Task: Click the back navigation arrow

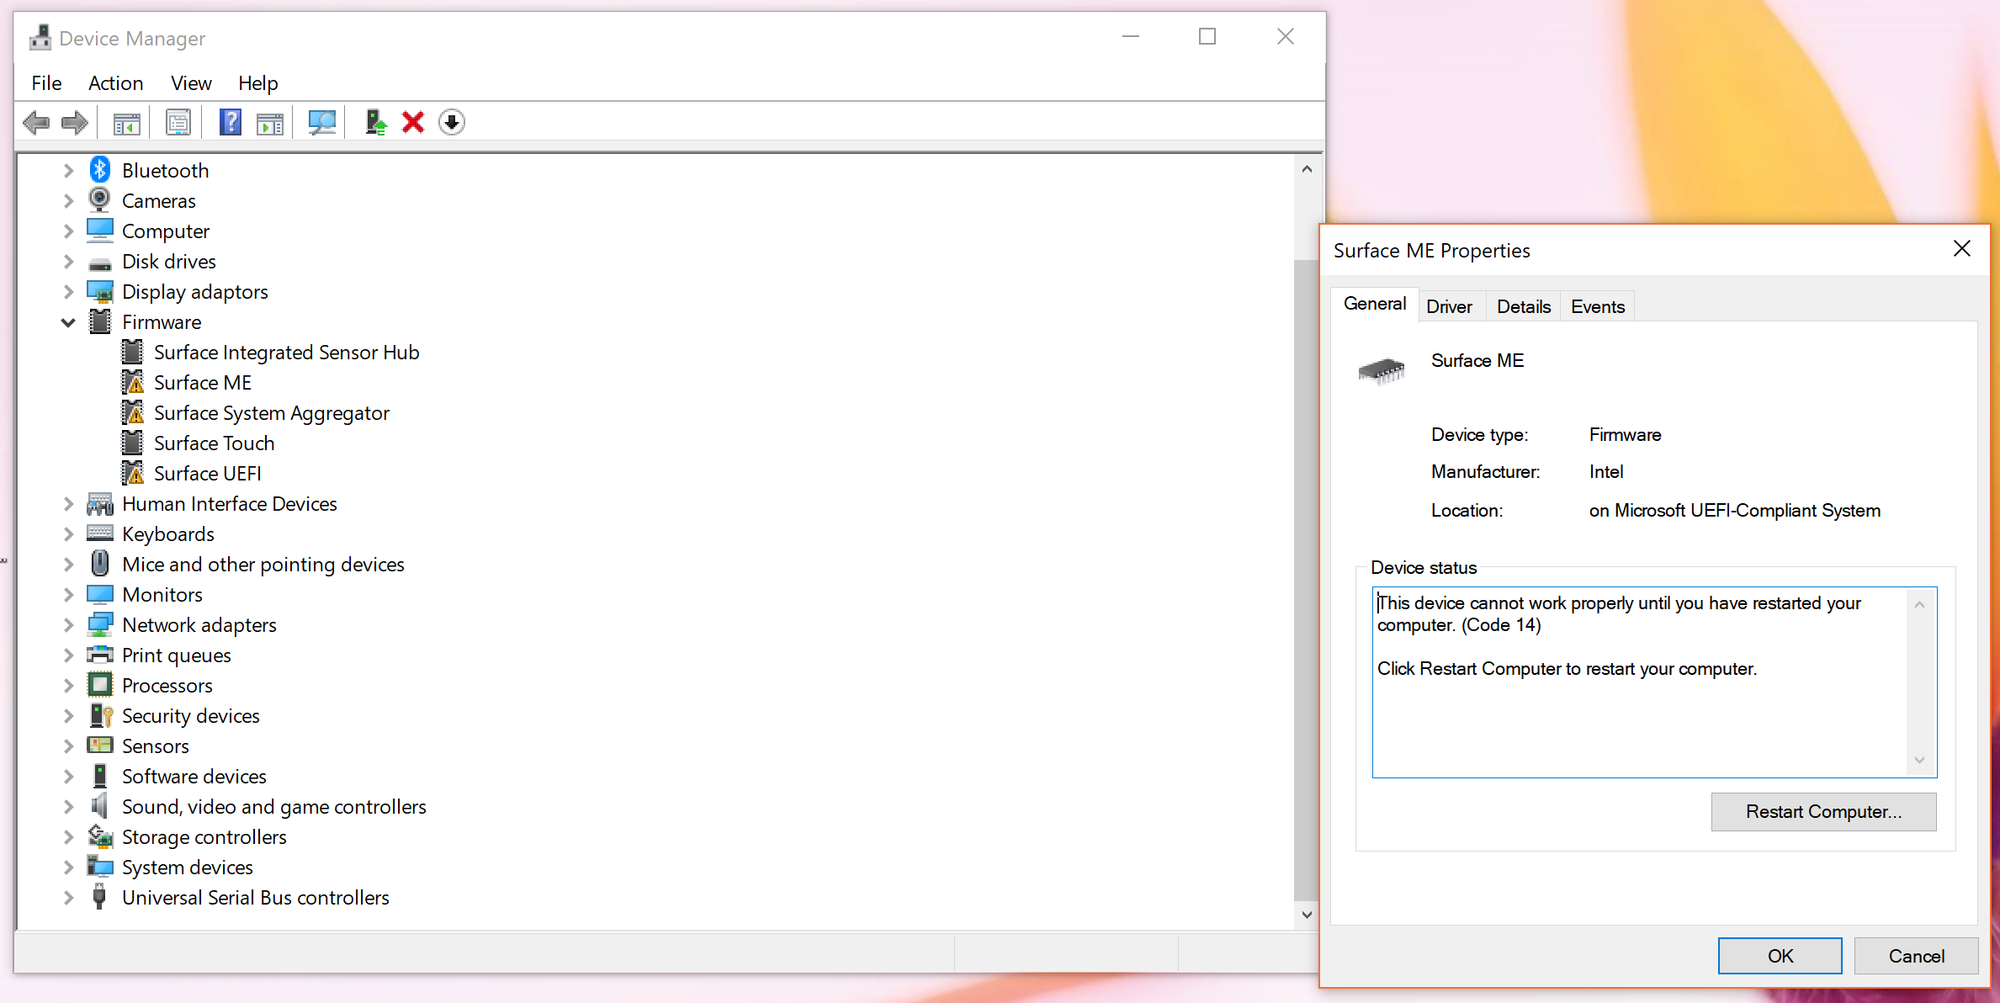Action: pyautogui.click(x=36, y=122)
